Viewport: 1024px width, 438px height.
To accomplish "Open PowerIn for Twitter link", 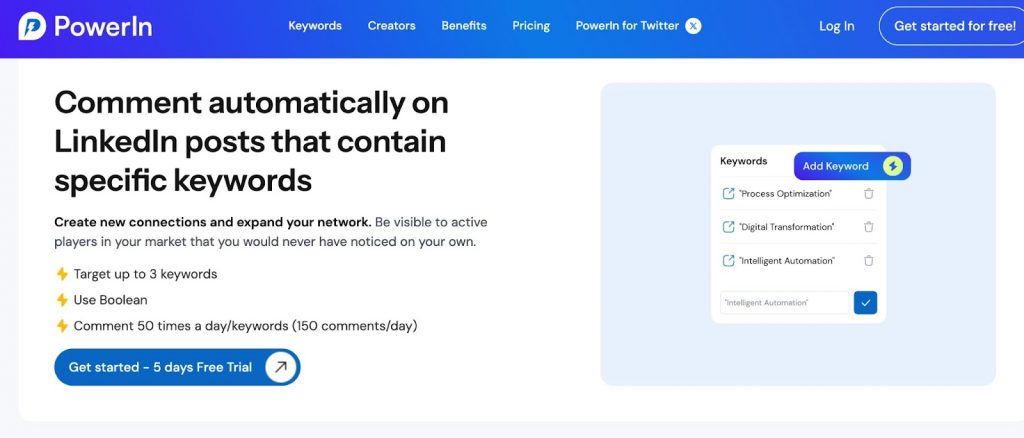I will pos(627,26).
